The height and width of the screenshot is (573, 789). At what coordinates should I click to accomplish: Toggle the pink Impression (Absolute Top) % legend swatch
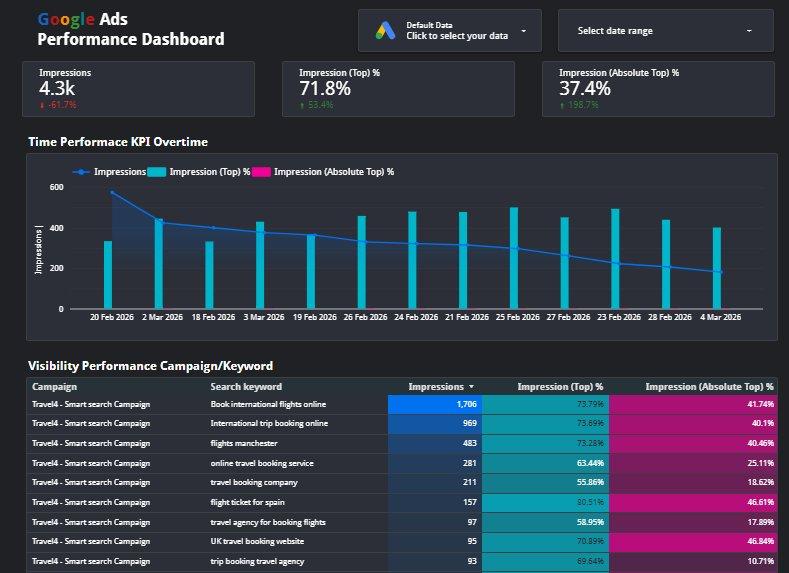click(x=261, y=172)
